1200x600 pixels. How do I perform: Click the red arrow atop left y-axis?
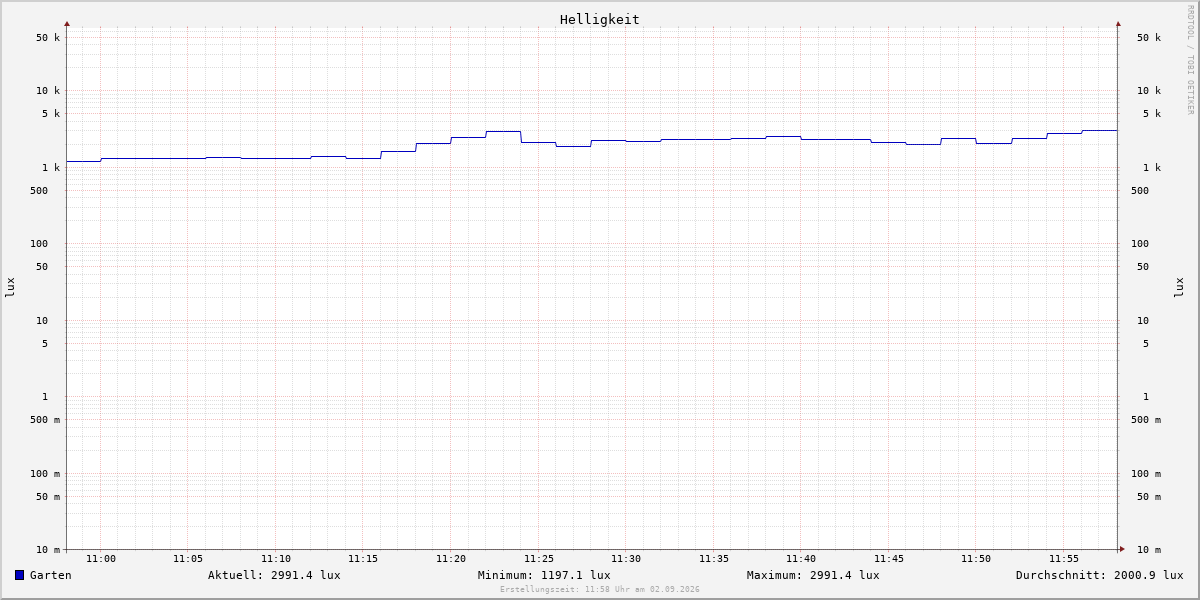click(x=67, y=23)
